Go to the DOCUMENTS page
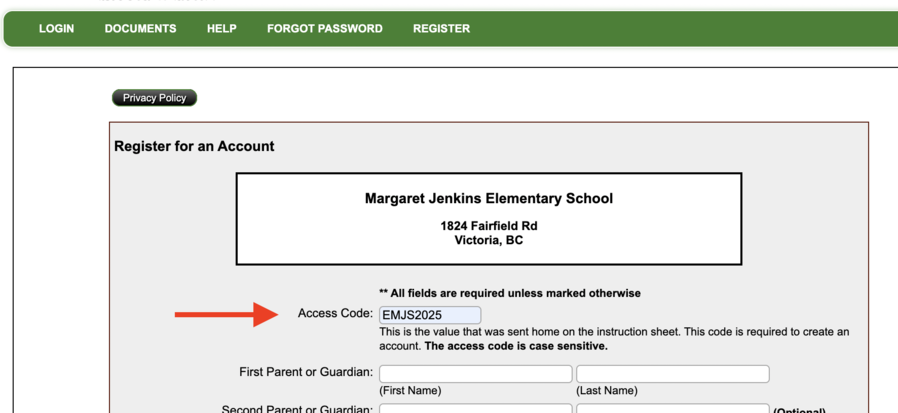 click(x=140, y=29)
